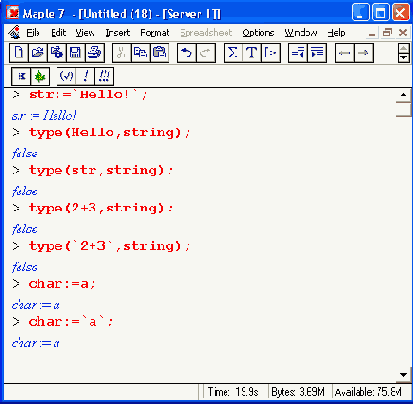Click the worksheet scrollbar down arrow
Screen dimensions: 413x404
pyautogui.click(x=403, y=375)
